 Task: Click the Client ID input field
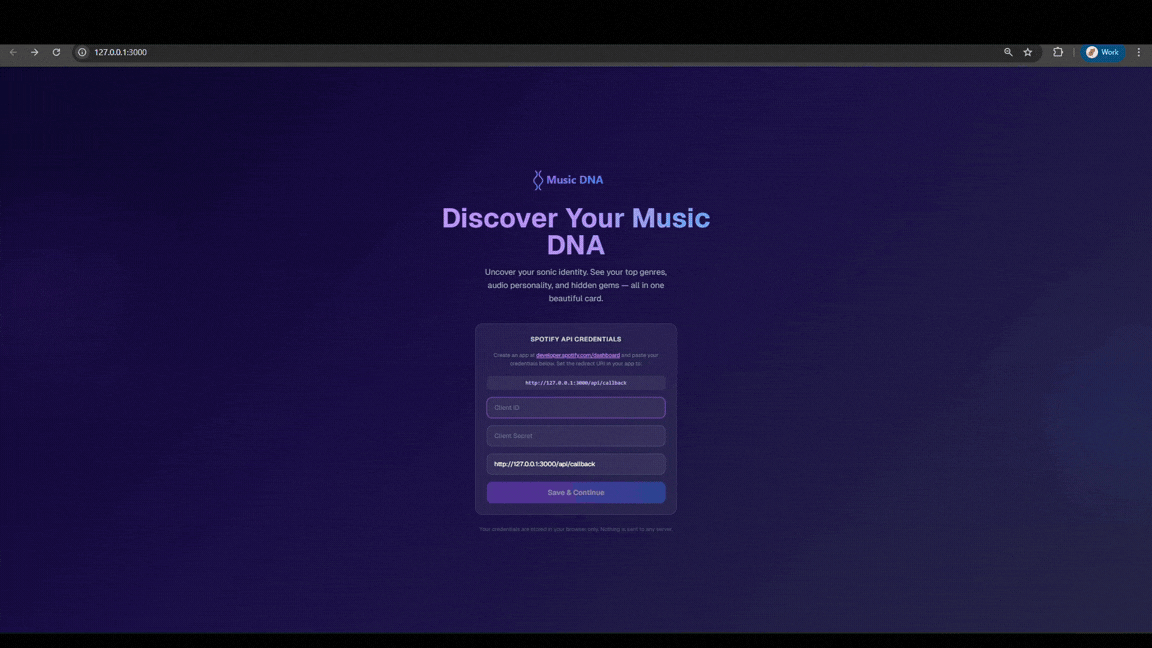(x=575, y=407)
